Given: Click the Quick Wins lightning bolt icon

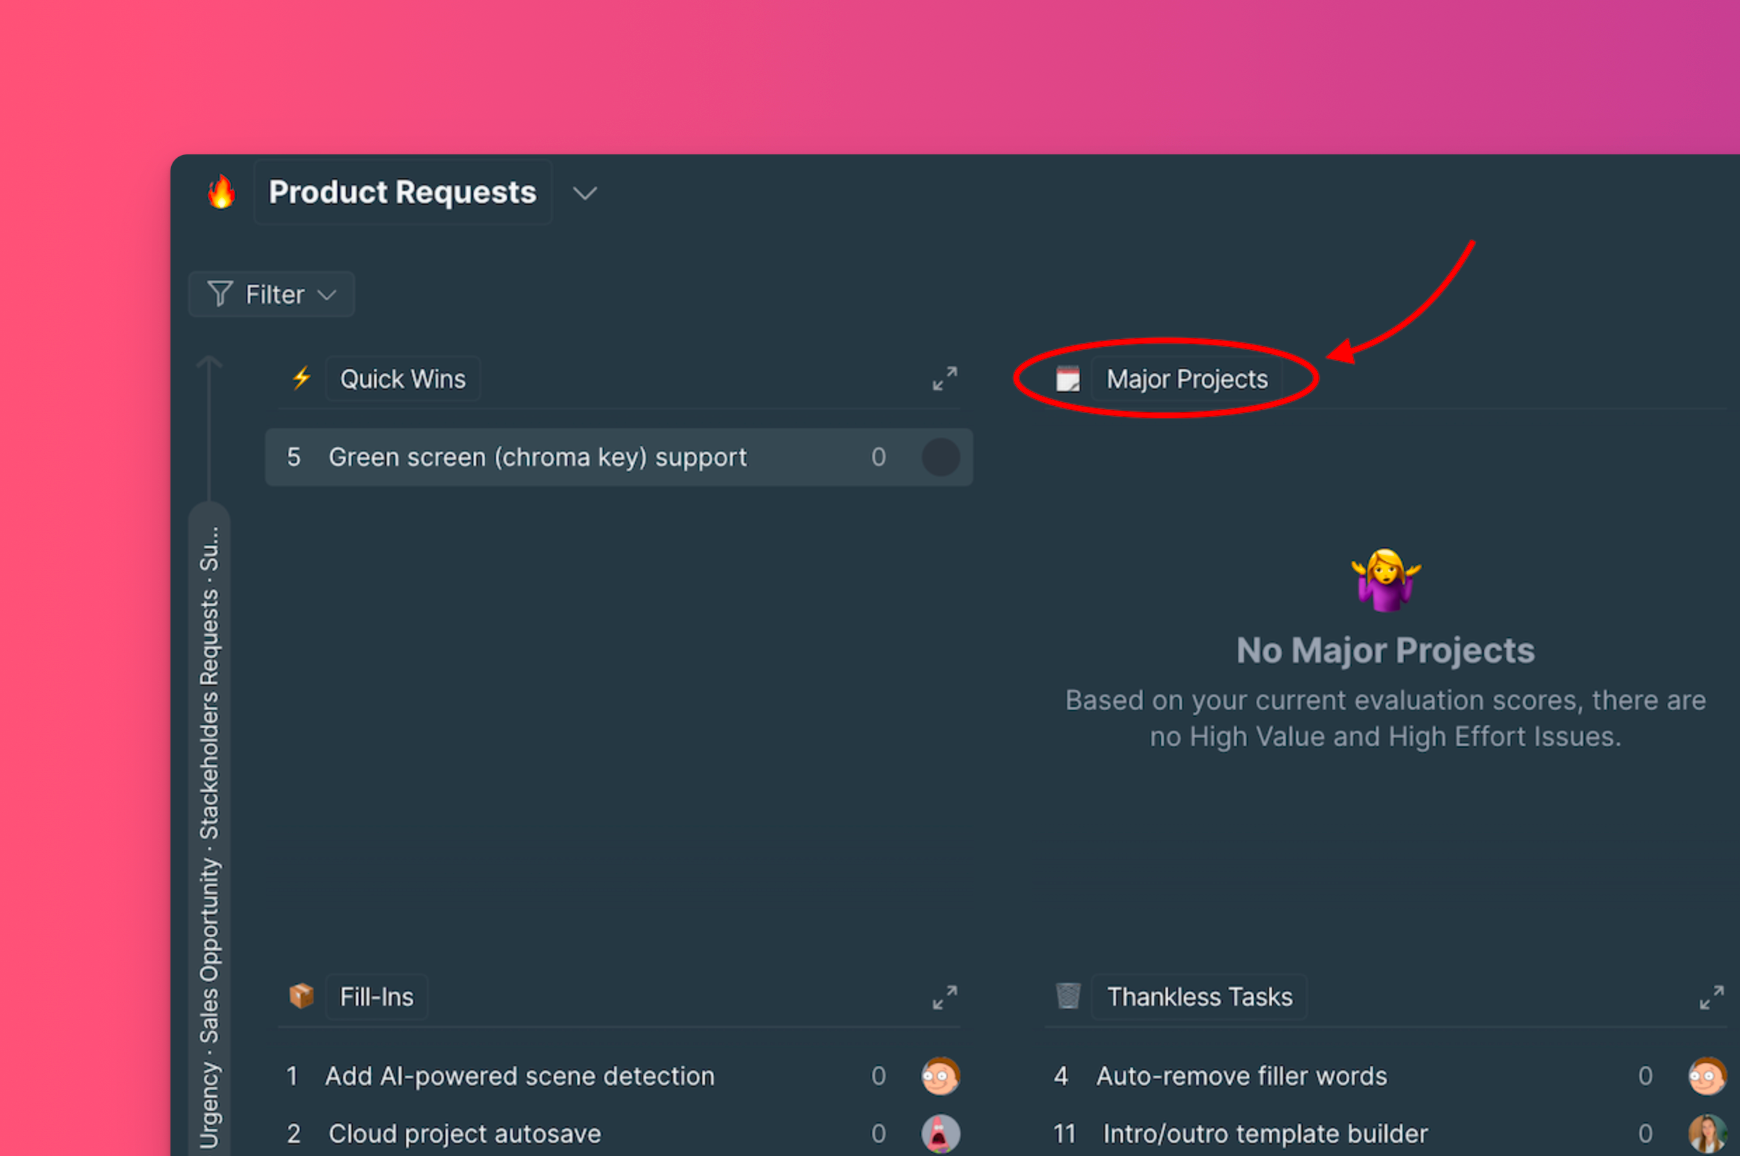Looking at the screenshot, I should click(x=301, y=378).
